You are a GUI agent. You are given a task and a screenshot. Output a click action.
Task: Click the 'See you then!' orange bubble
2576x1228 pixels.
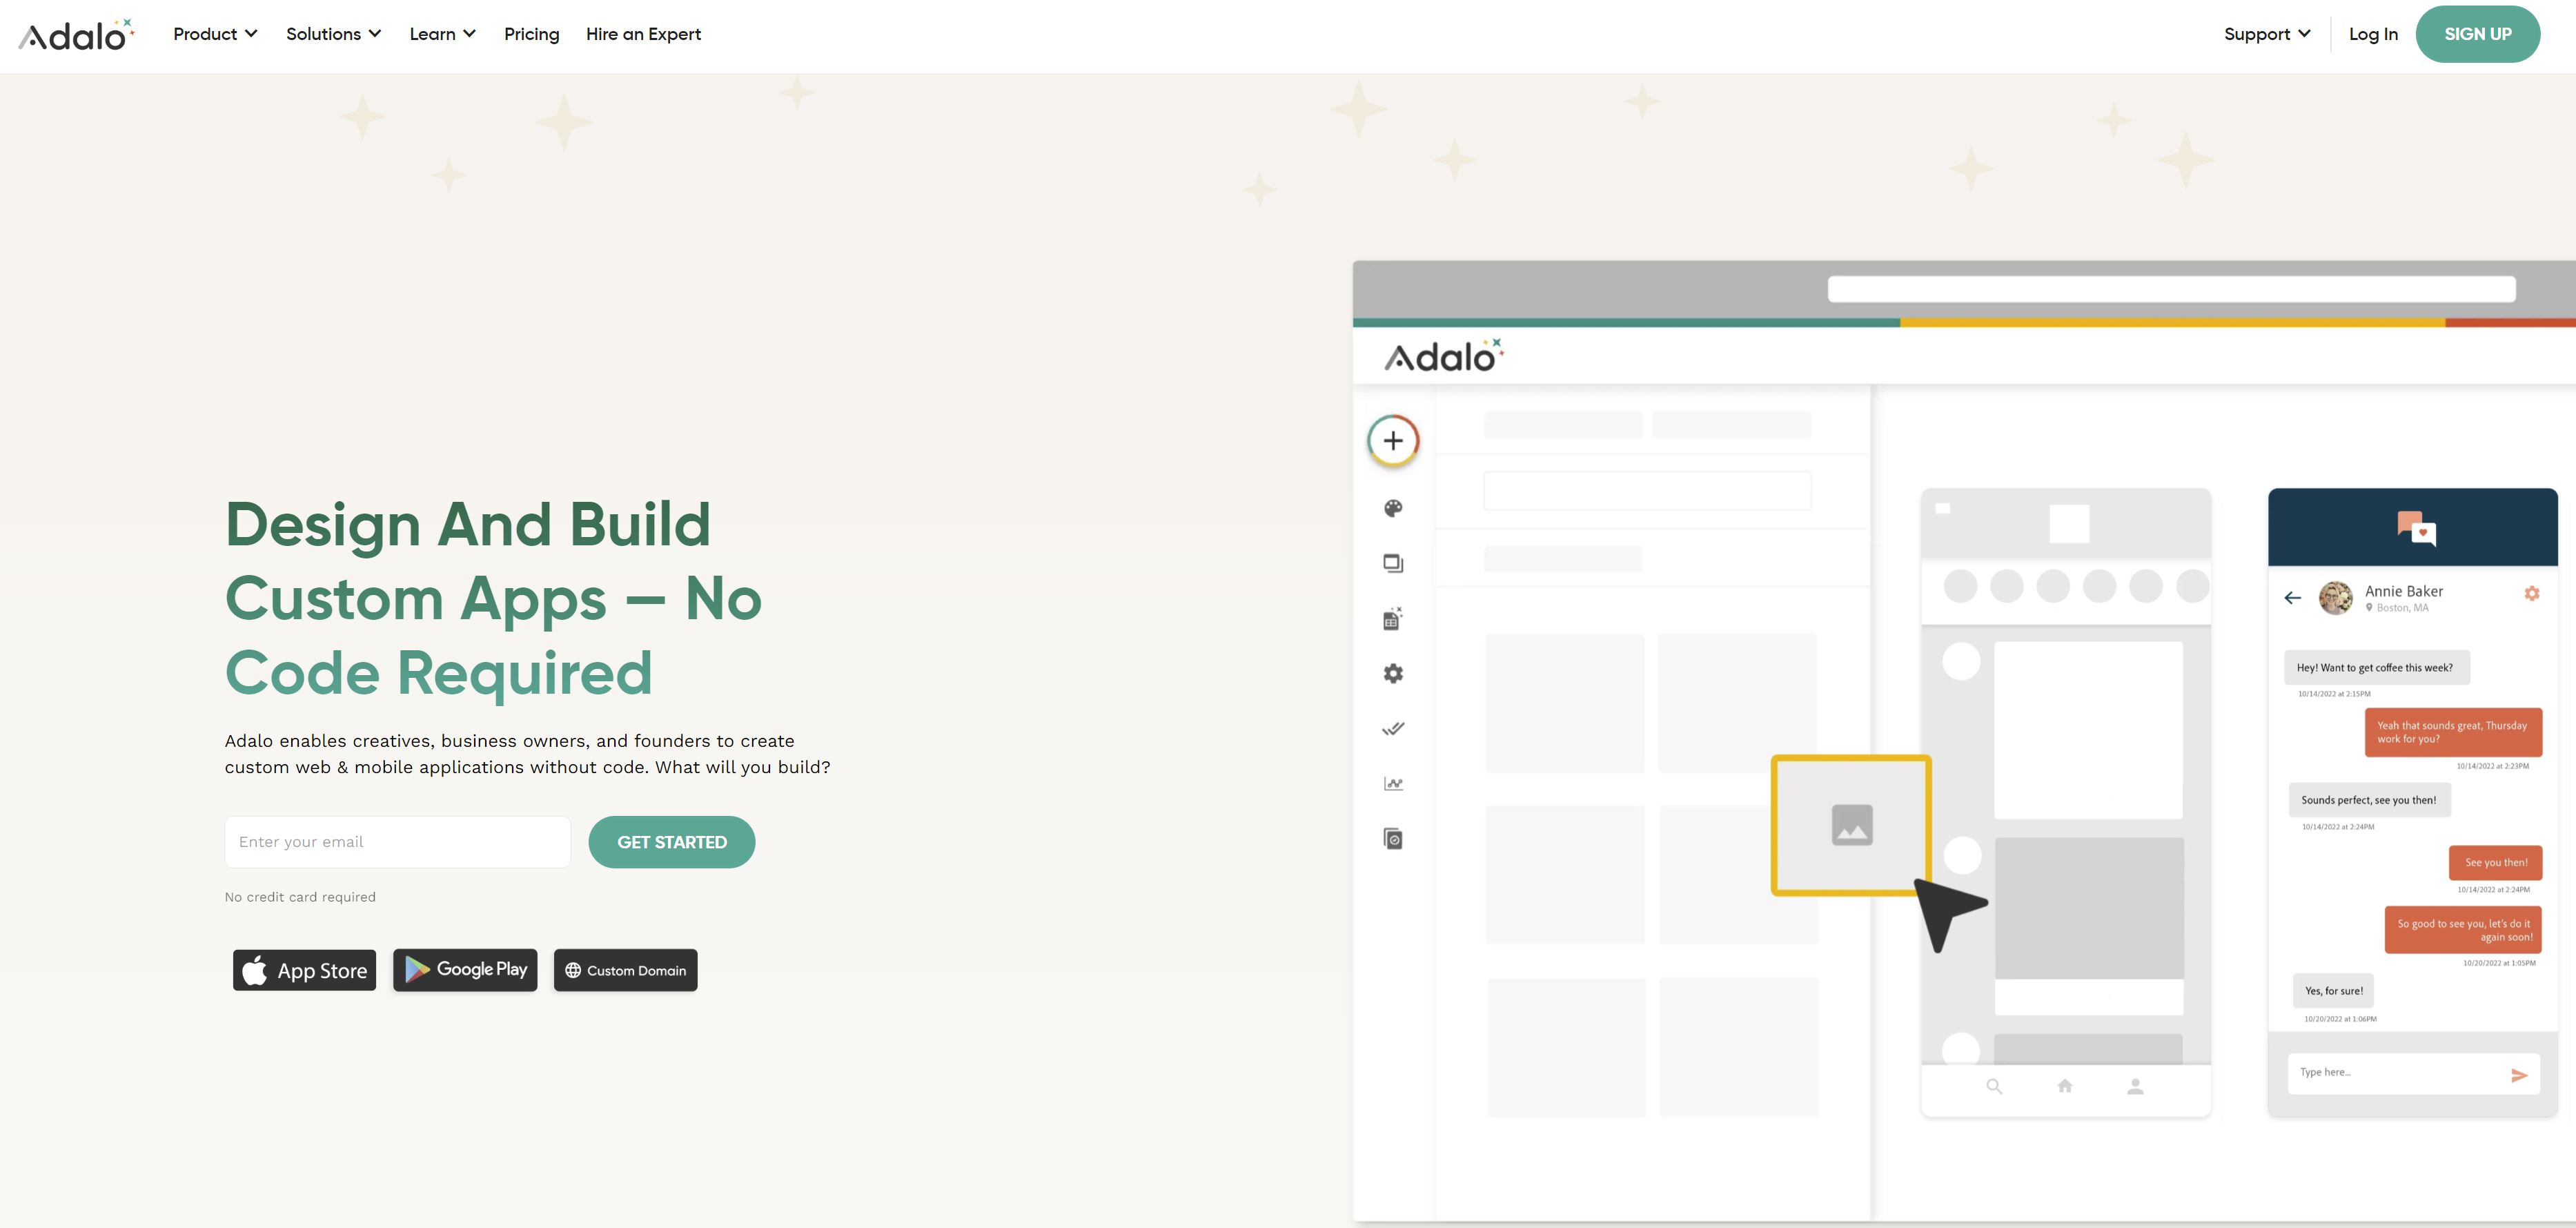tap(2495, 863)
